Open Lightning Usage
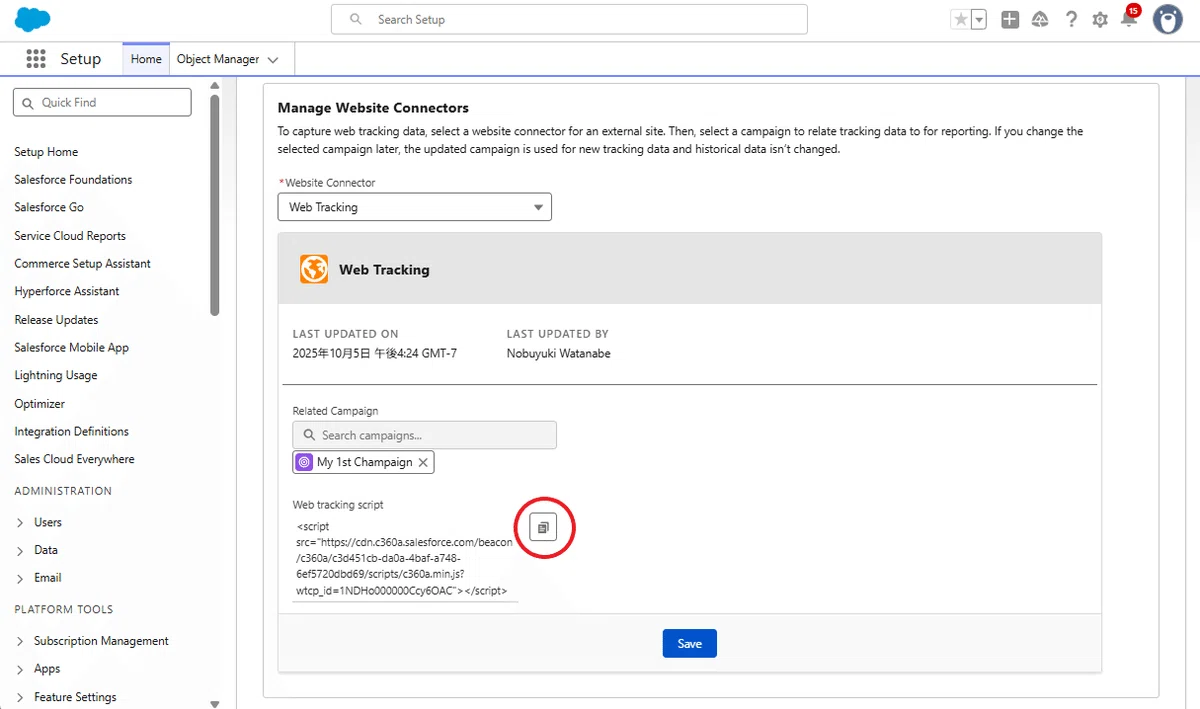 tap(55, 375)
